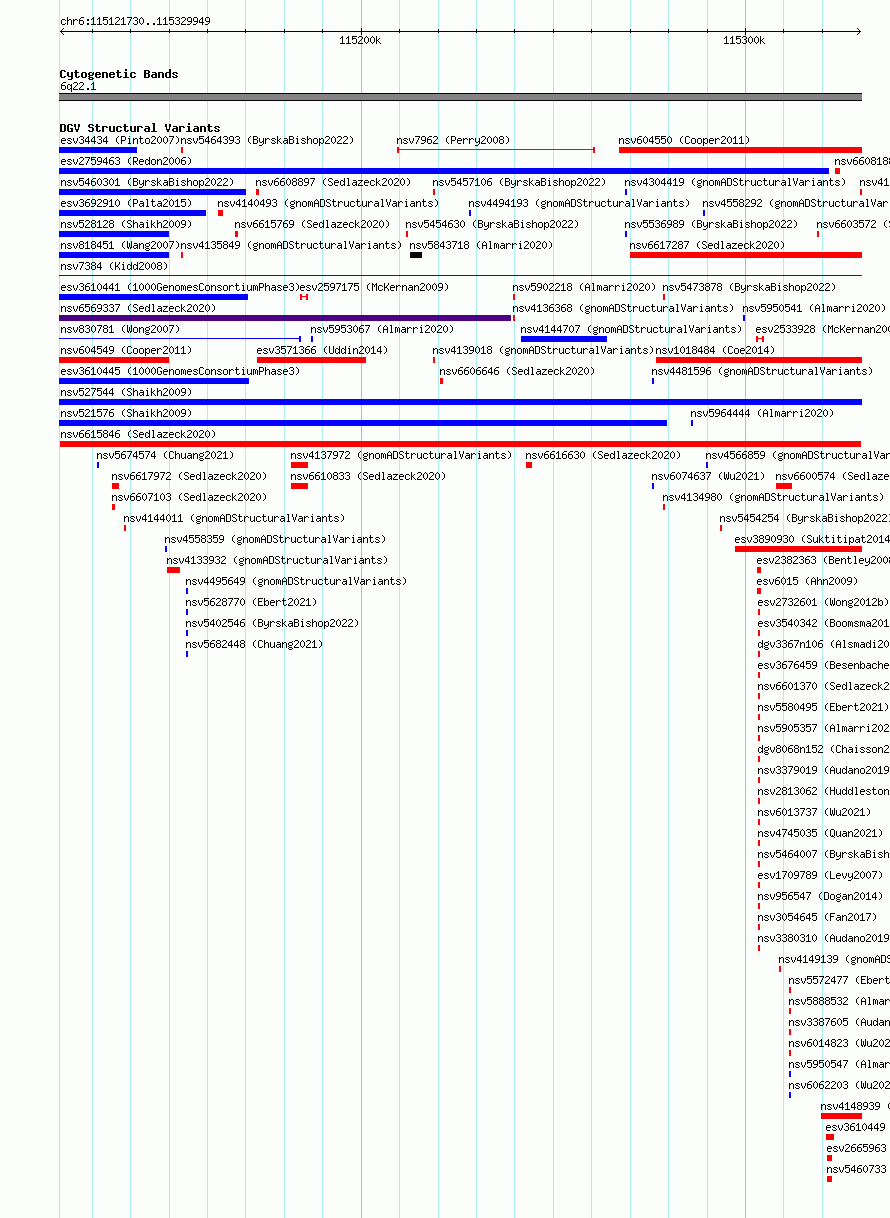890x1218 pixels.
Task: Click the nsv527544 (Shaikh2009) label
Action: click(x=125, y=393)
